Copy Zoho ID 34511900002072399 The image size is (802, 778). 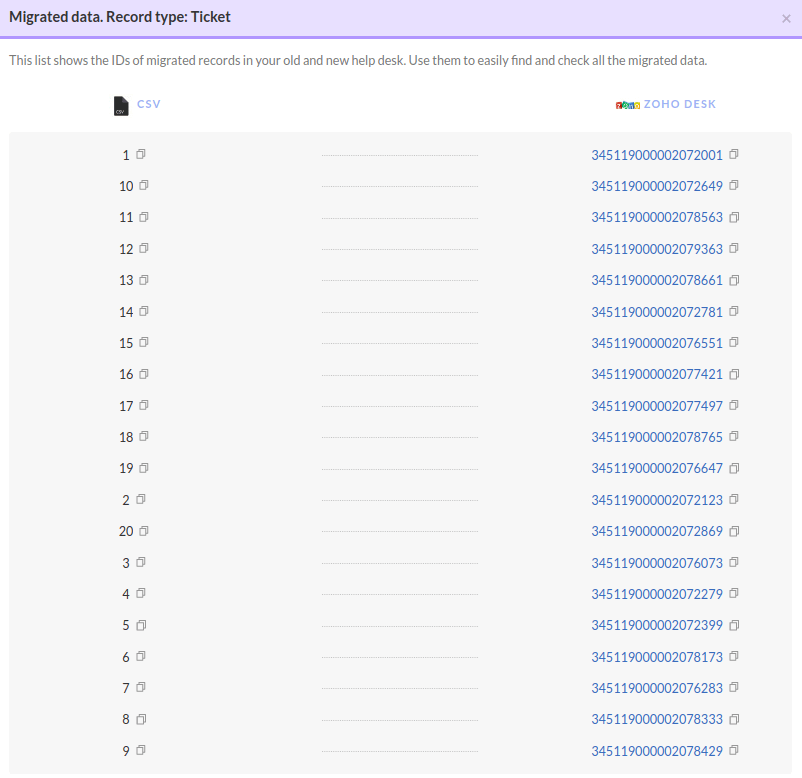pos(734,625)
